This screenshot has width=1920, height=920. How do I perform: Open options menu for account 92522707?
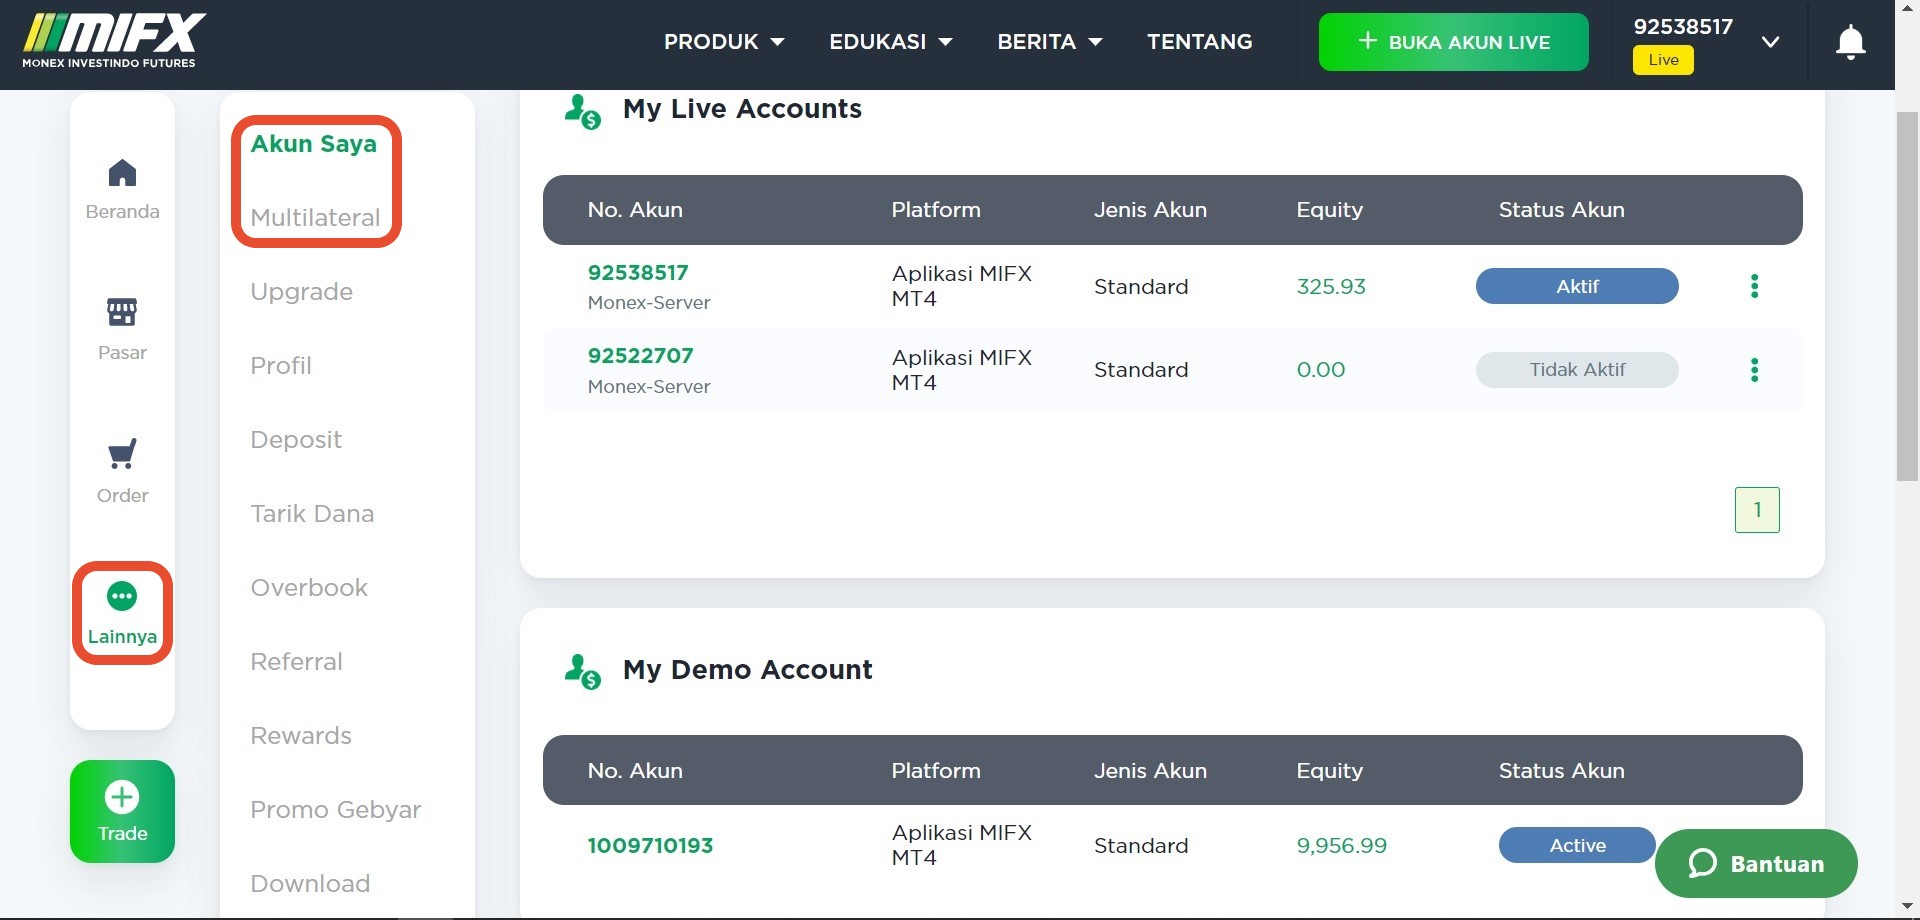tap(1754, 370)
